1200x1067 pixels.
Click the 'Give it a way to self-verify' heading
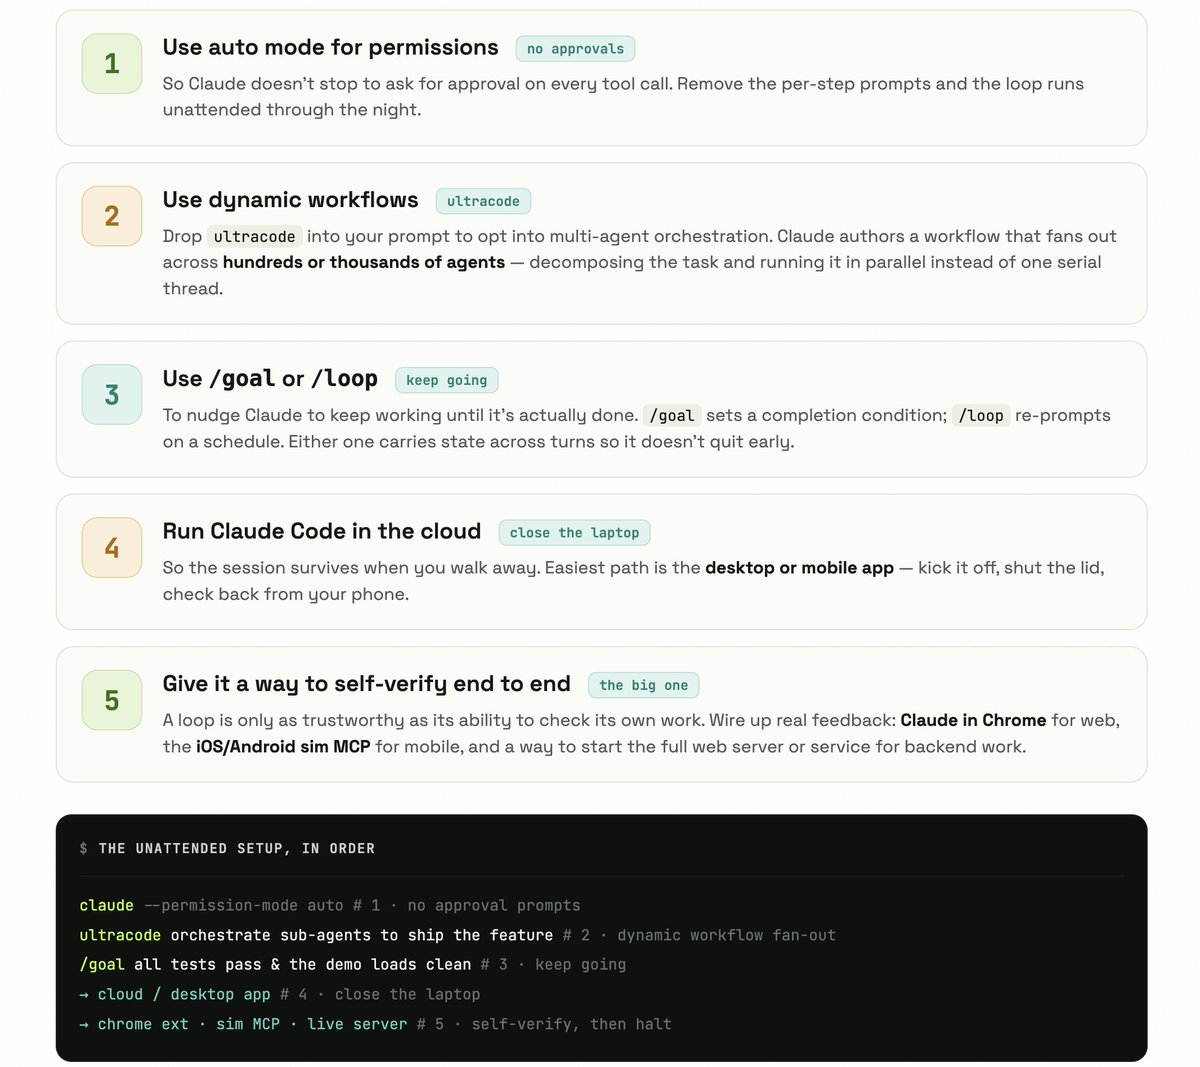coord(367,683)
